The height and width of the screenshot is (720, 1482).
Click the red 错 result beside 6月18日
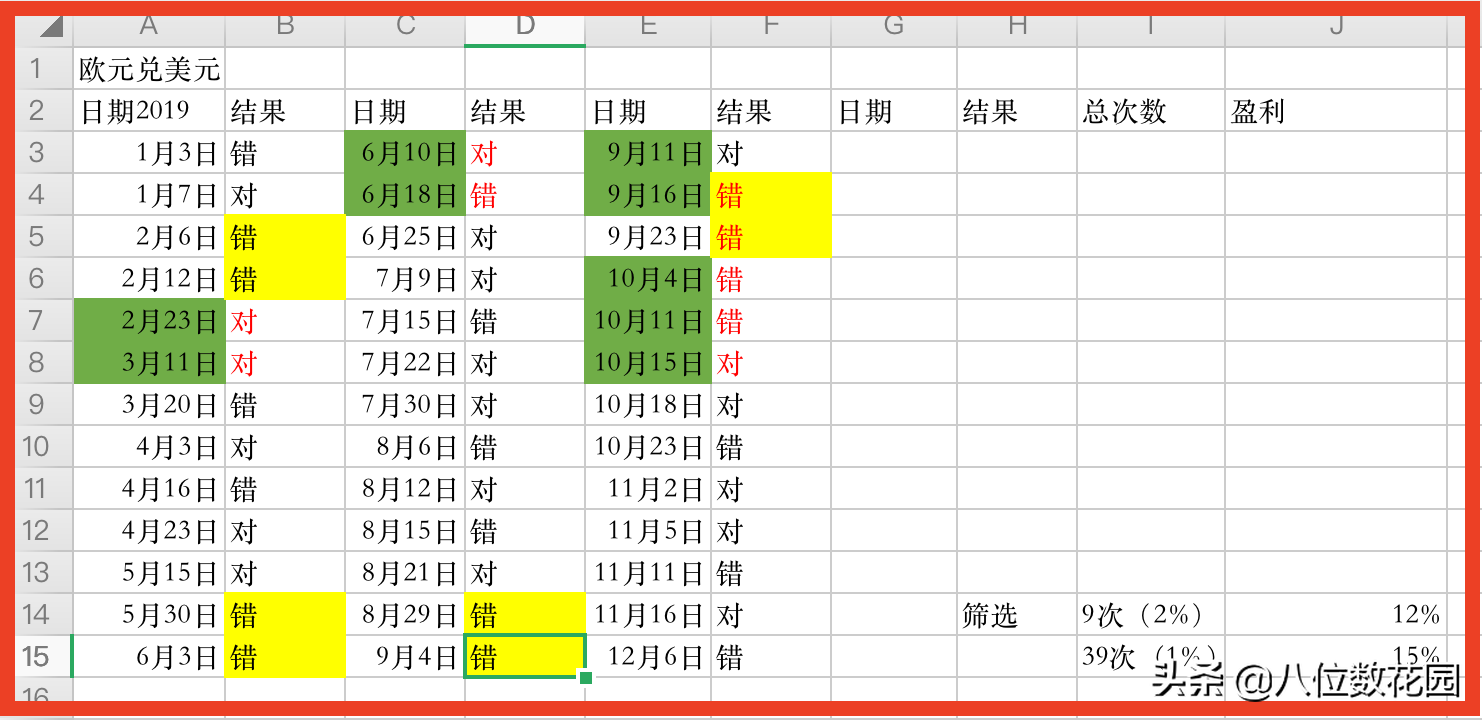click(x=525, y=195)
